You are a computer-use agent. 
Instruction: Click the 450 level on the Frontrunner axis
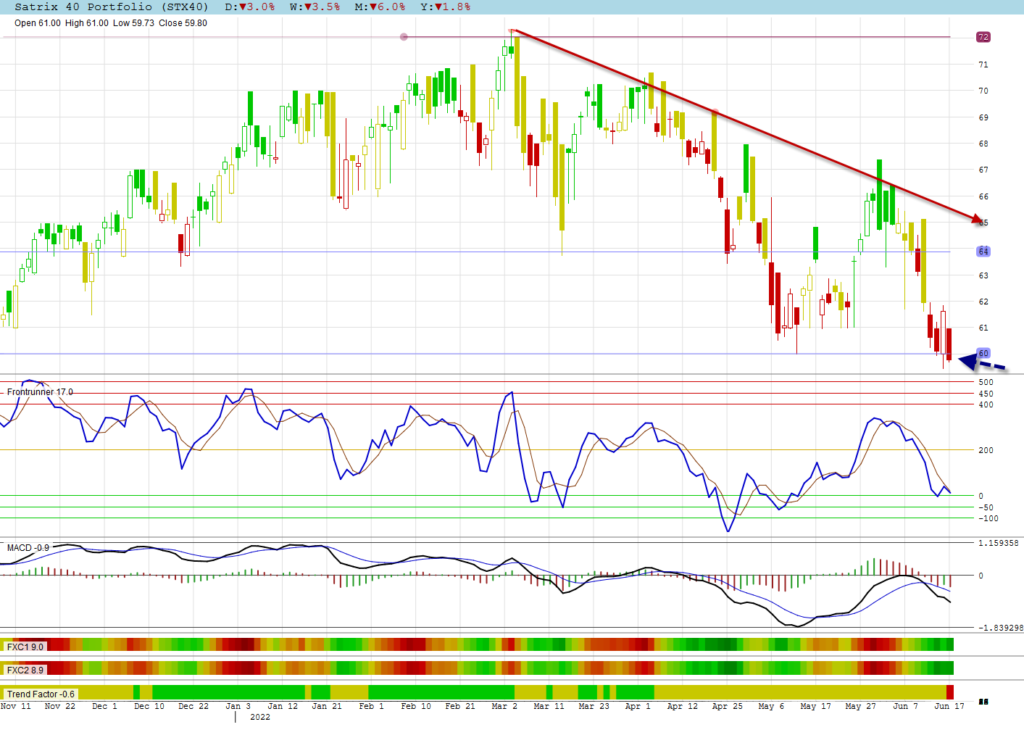(985, 394)
